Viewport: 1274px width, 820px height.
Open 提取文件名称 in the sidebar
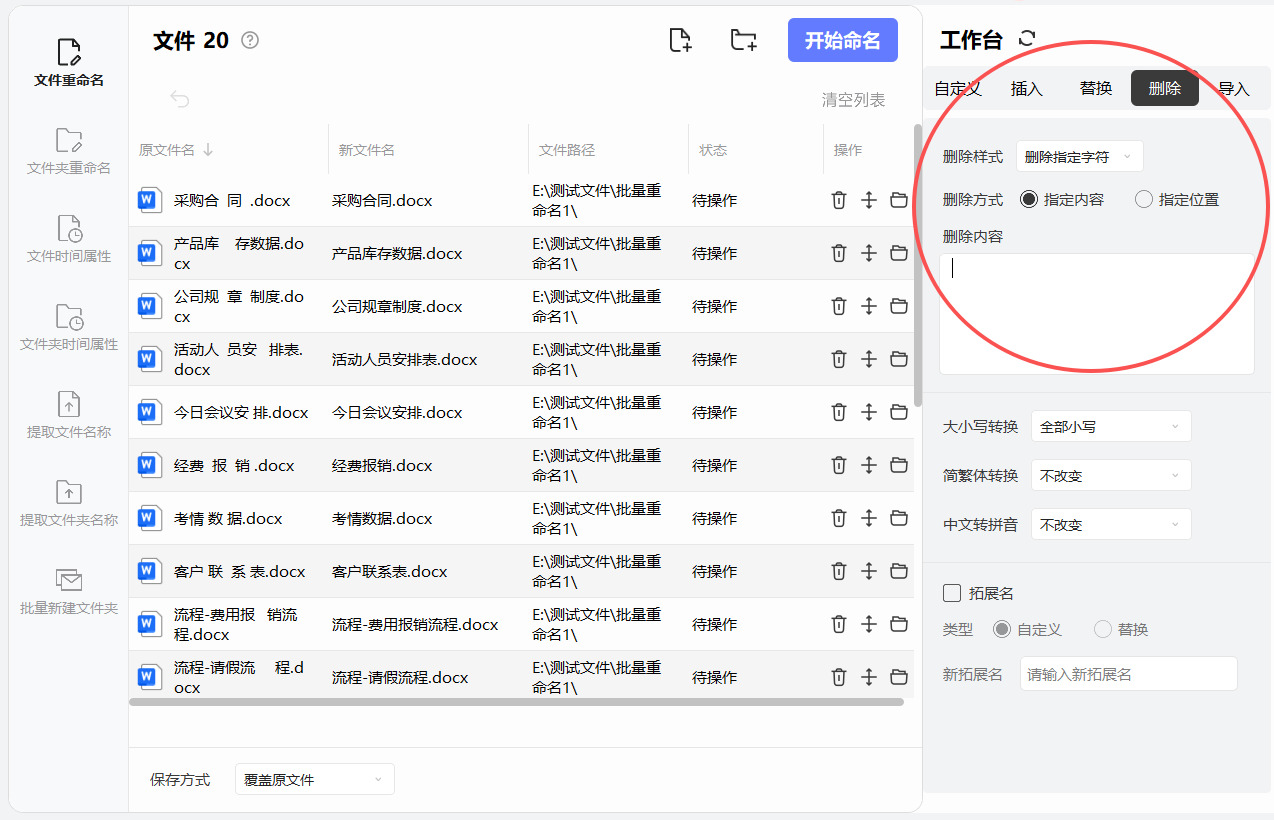pyautogui.click(x=69, y=416)
